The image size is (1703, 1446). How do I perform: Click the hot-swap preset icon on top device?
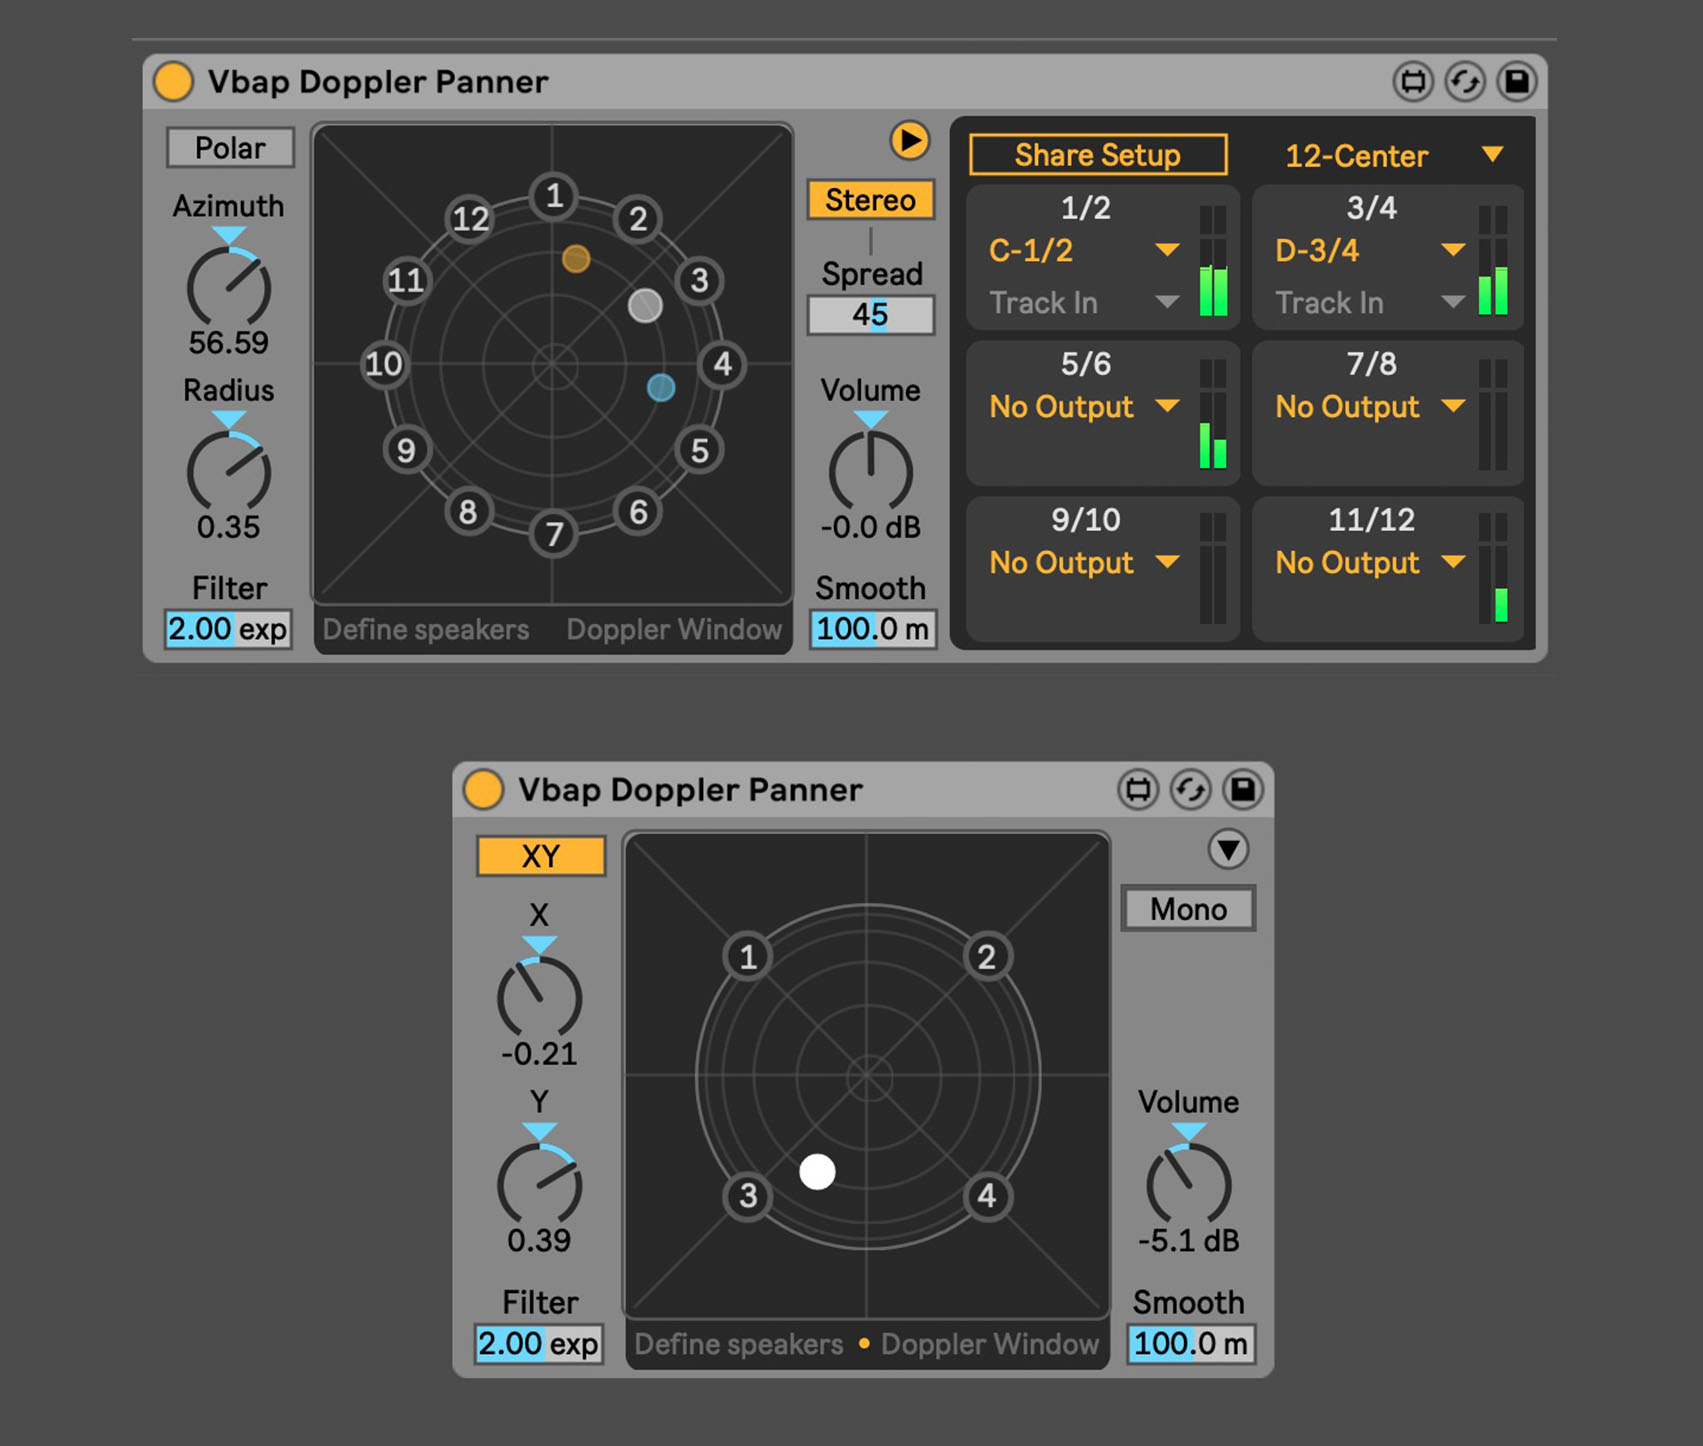point(1465,82)
